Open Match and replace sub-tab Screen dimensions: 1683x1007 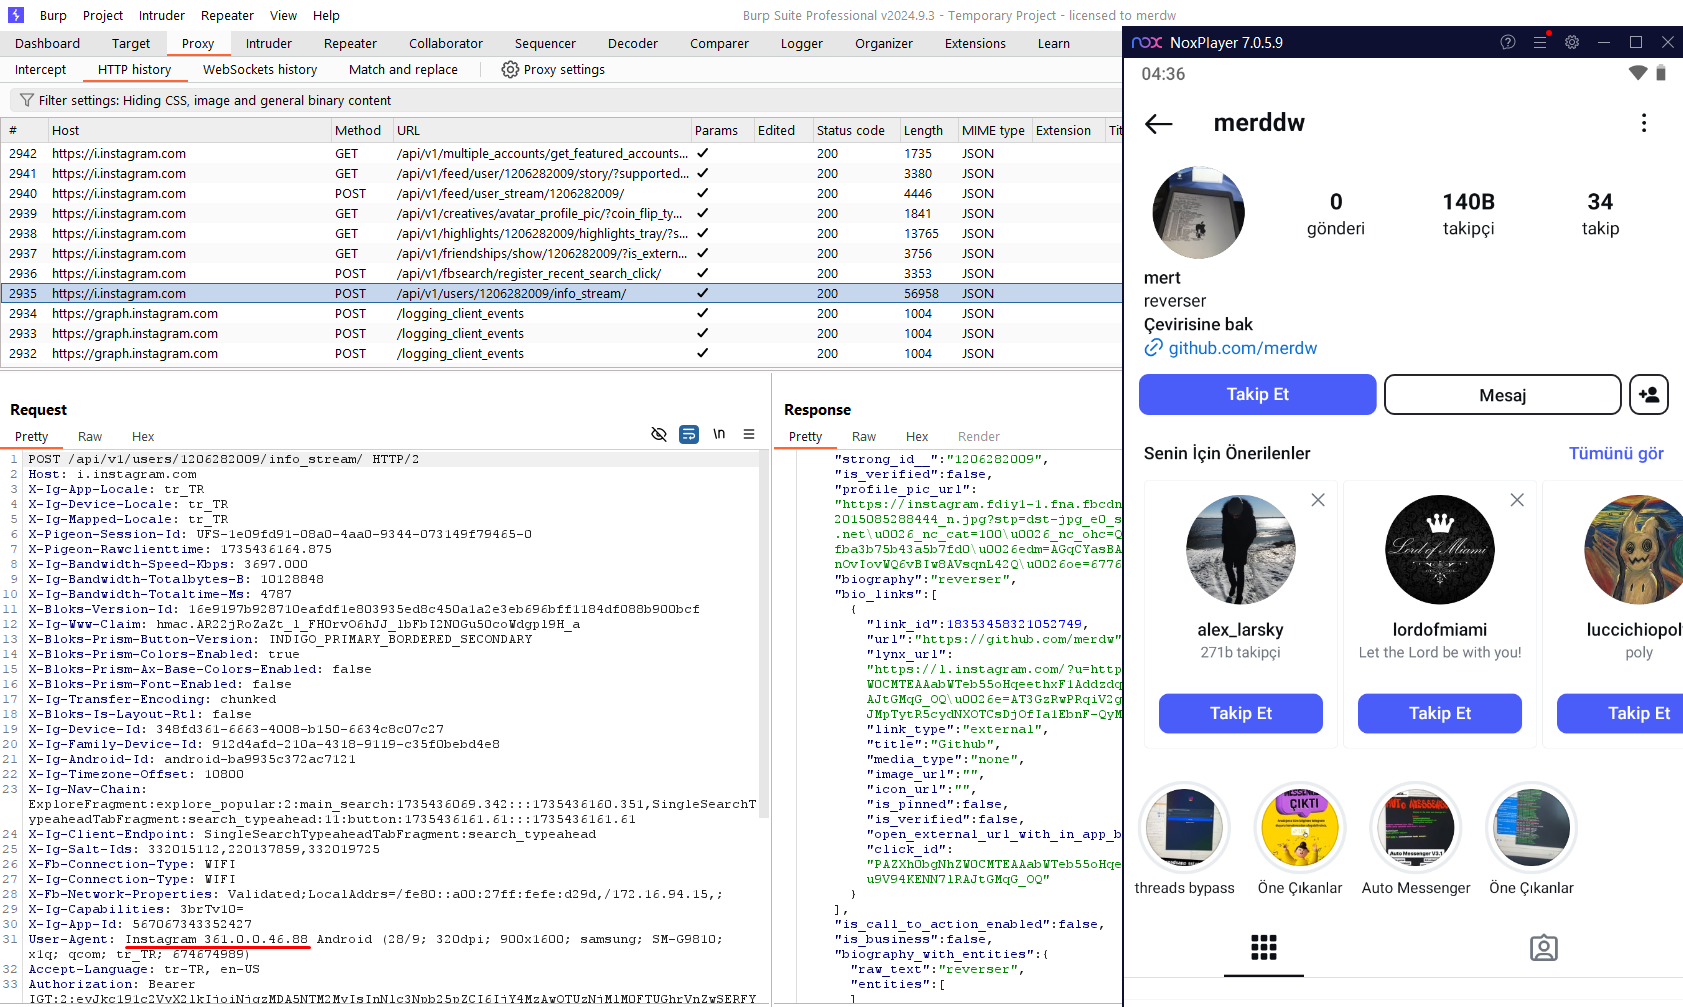click(x=403, y=69)
